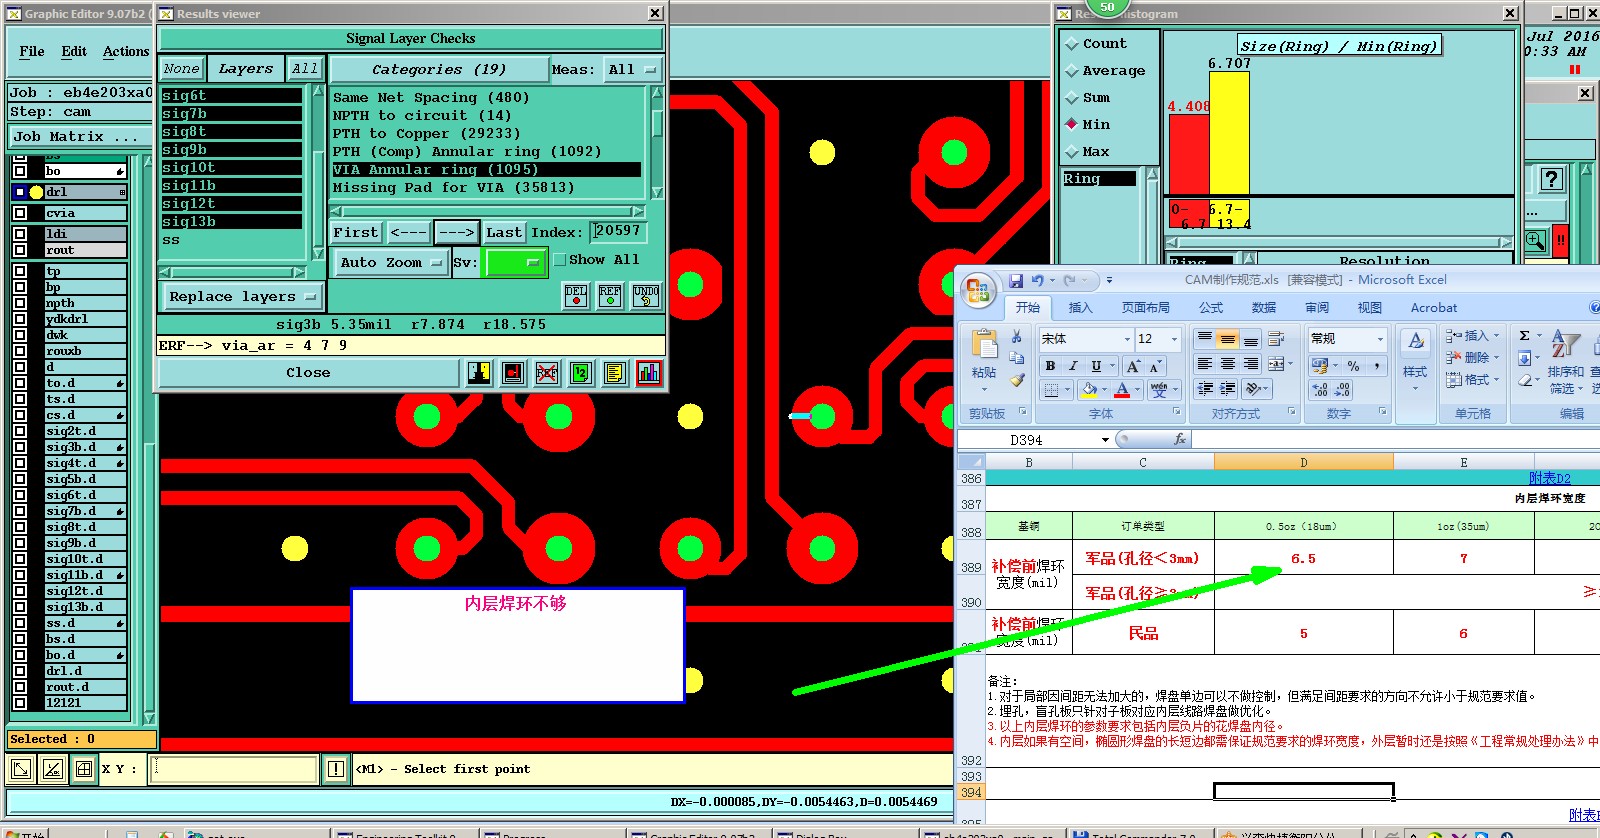The width and height of the screenshot is (1600, 838).
Task: Click the crossed-out REF icon
Action: pos(547,373)
